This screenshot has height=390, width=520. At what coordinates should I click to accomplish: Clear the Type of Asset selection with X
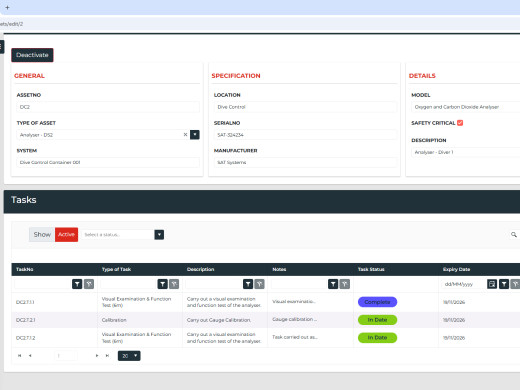point(185,135)
